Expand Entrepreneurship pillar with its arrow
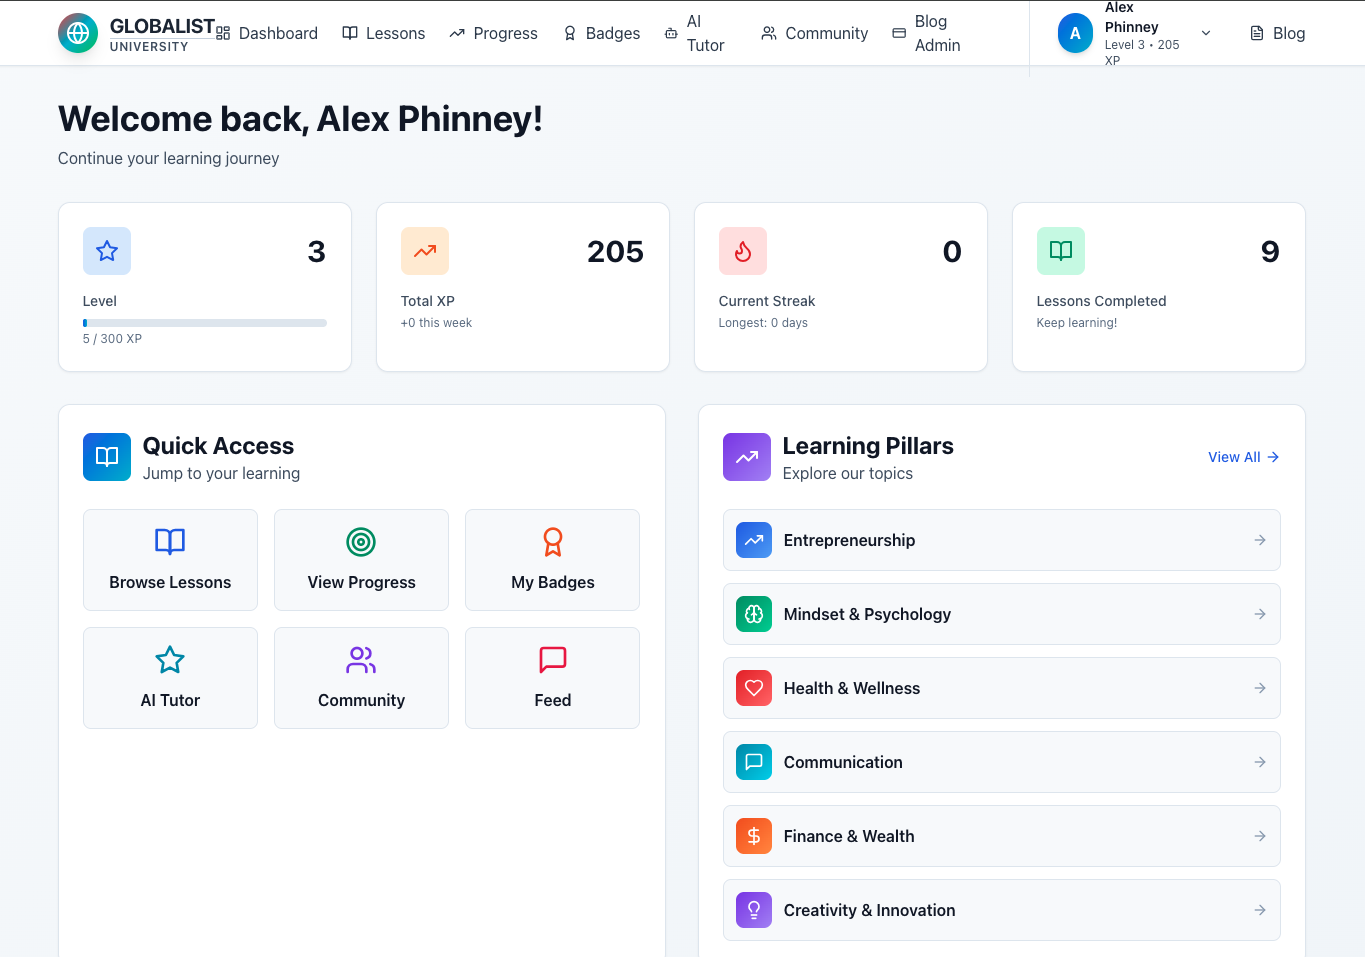This screenshot has height=957, width=1365. point(1260,540)
